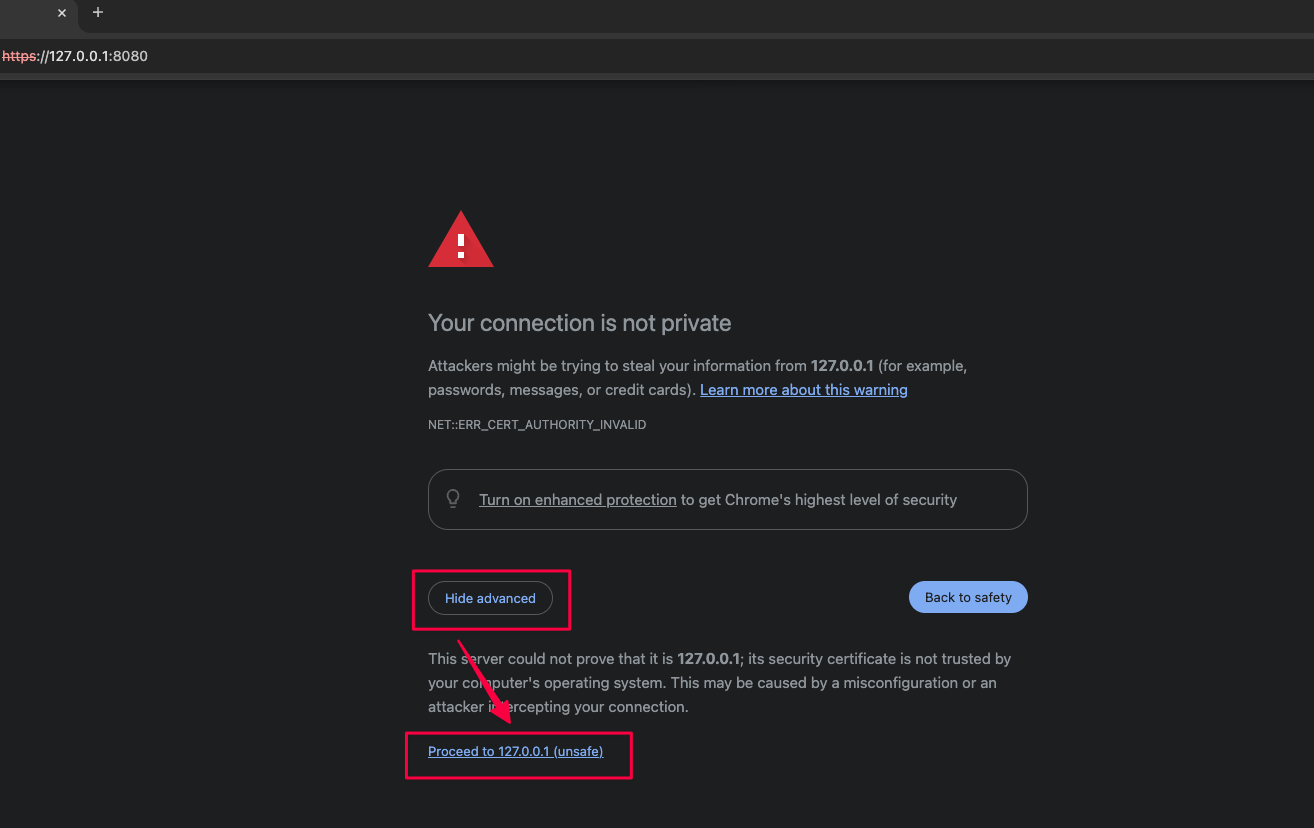Click the lightbulb icon in the protection box
The height and width of the screenshot is (828, 1314).
(453, 498)
